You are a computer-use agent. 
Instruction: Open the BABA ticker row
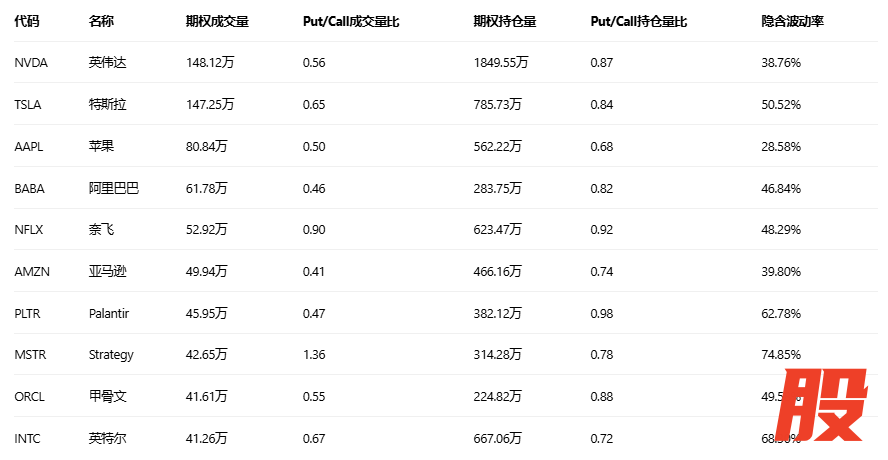(x=30, y=188)
